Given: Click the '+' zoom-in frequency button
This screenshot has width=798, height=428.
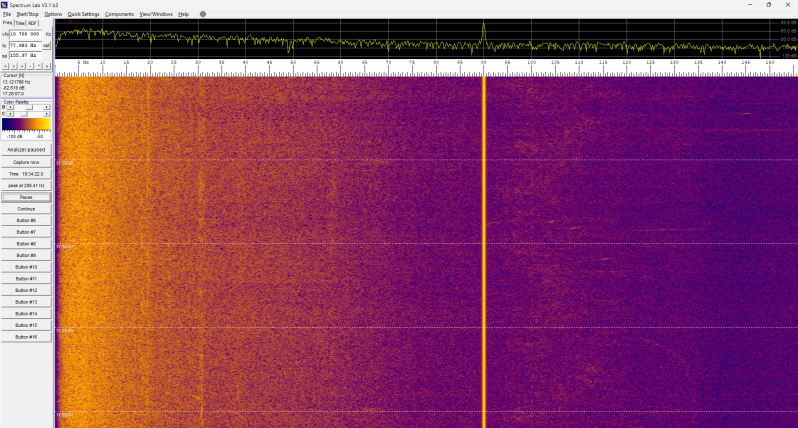Looking at the screenshot, I should pos(22,66).
